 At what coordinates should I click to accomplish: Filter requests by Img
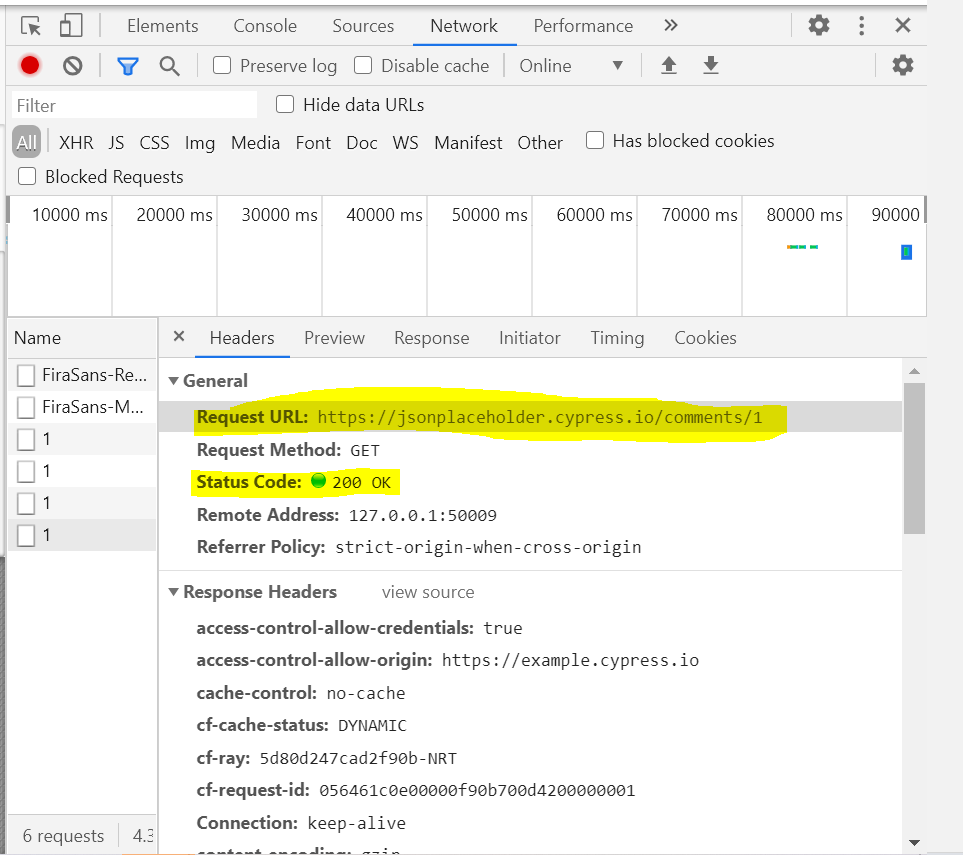tap(200, 142)
